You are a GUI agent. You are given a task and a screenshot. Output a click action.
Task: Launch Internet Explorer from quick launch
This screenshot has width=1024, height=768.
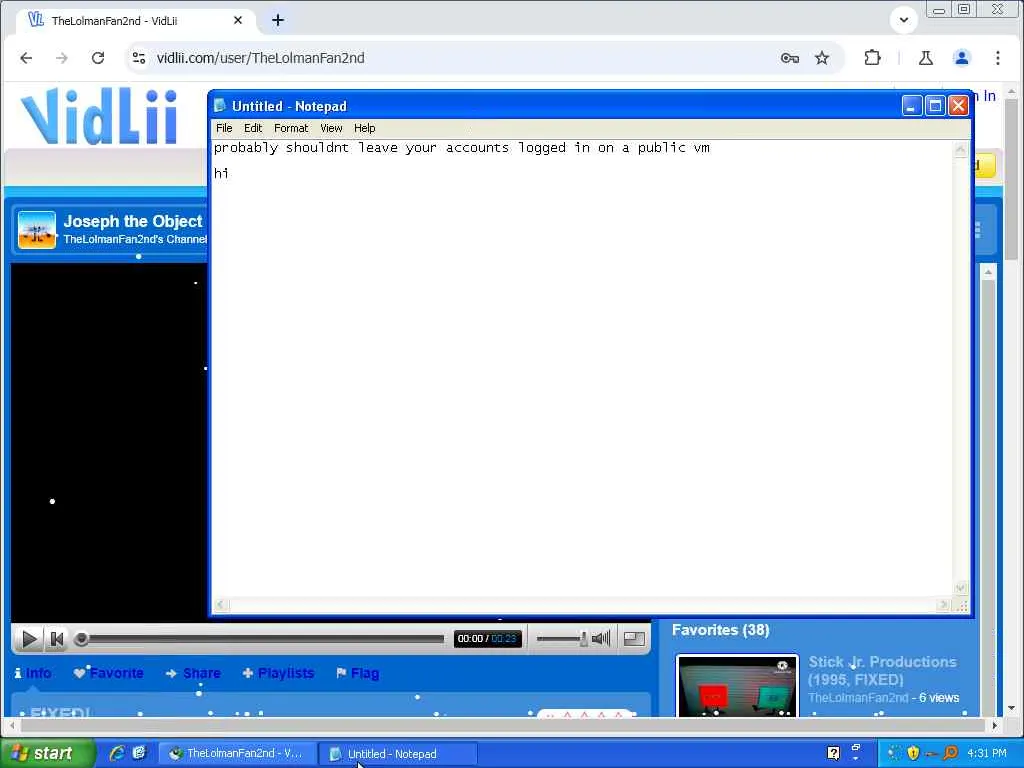(x=118, y=753)
